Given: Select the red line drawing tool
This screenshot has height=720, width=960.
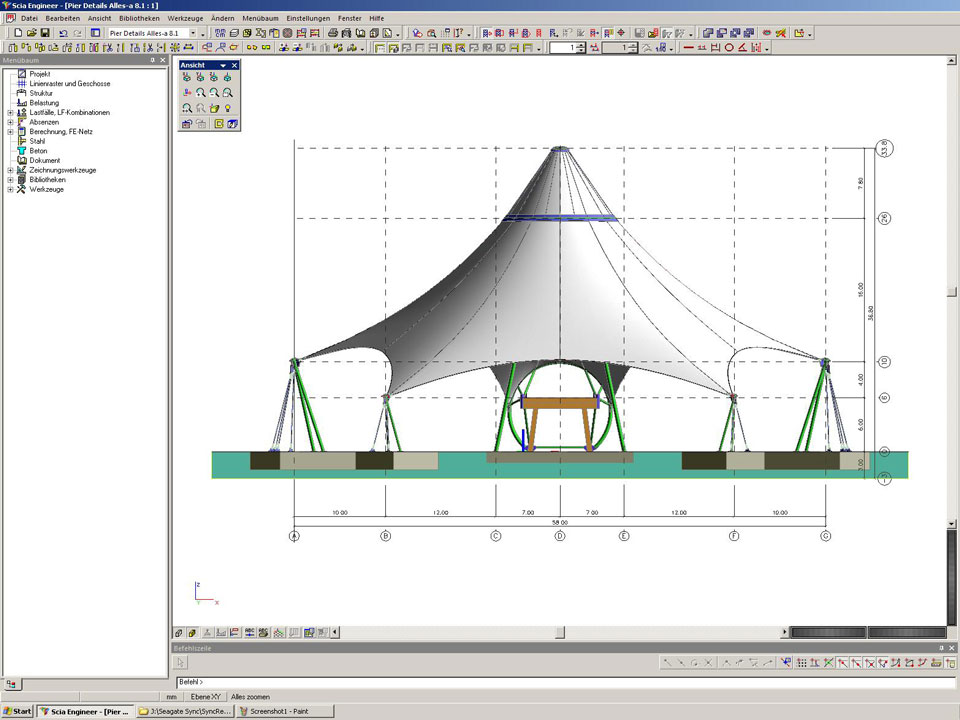Looking at the screenshot, I should pos(688,47).
